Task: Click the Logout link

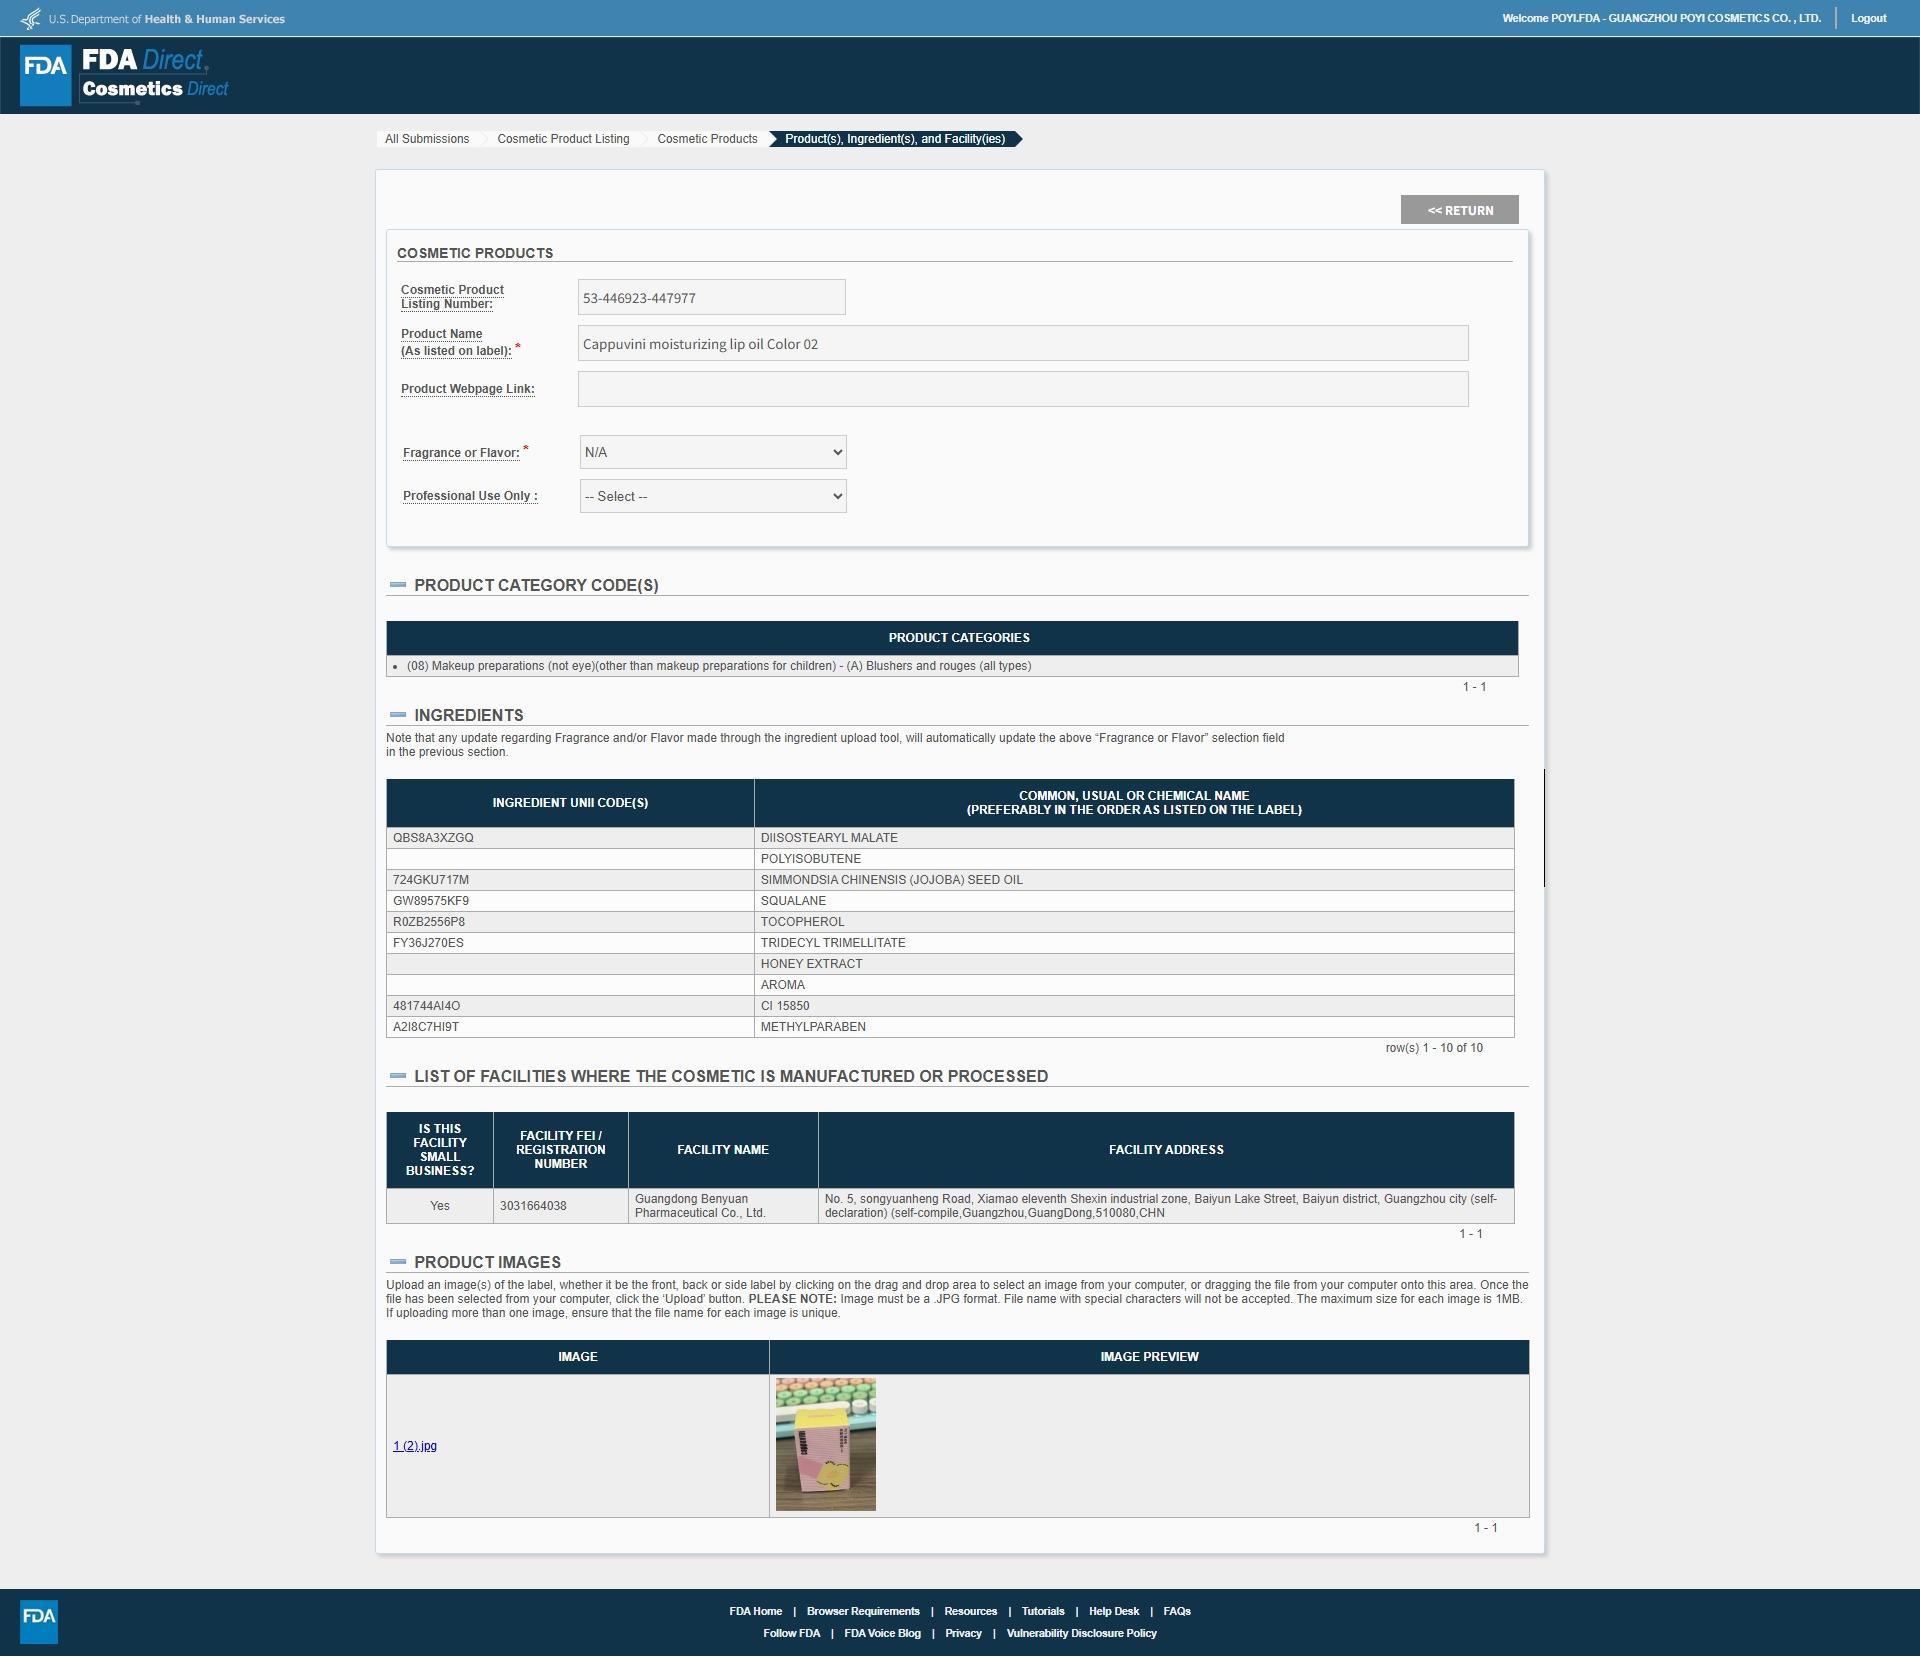Action: [x=1868, y=18]
